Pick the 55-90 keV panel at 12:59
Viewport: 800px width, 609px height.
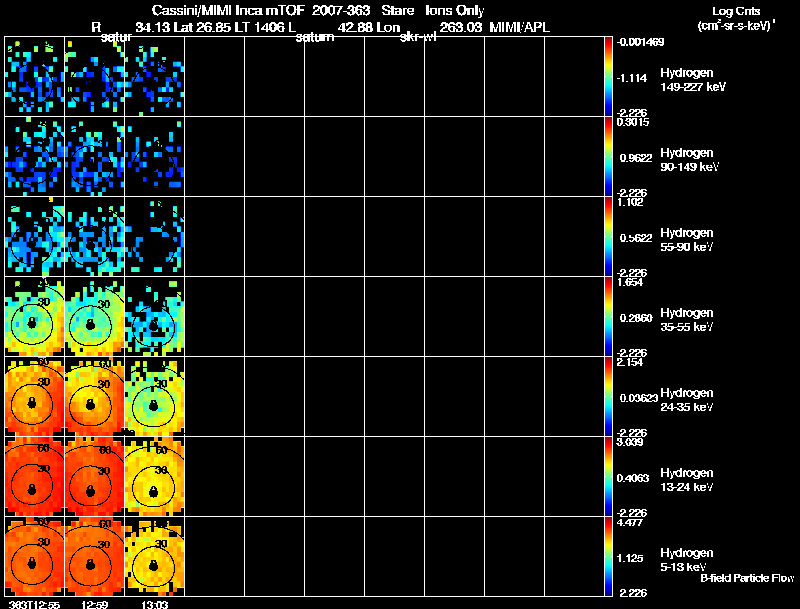coord(94,237)
